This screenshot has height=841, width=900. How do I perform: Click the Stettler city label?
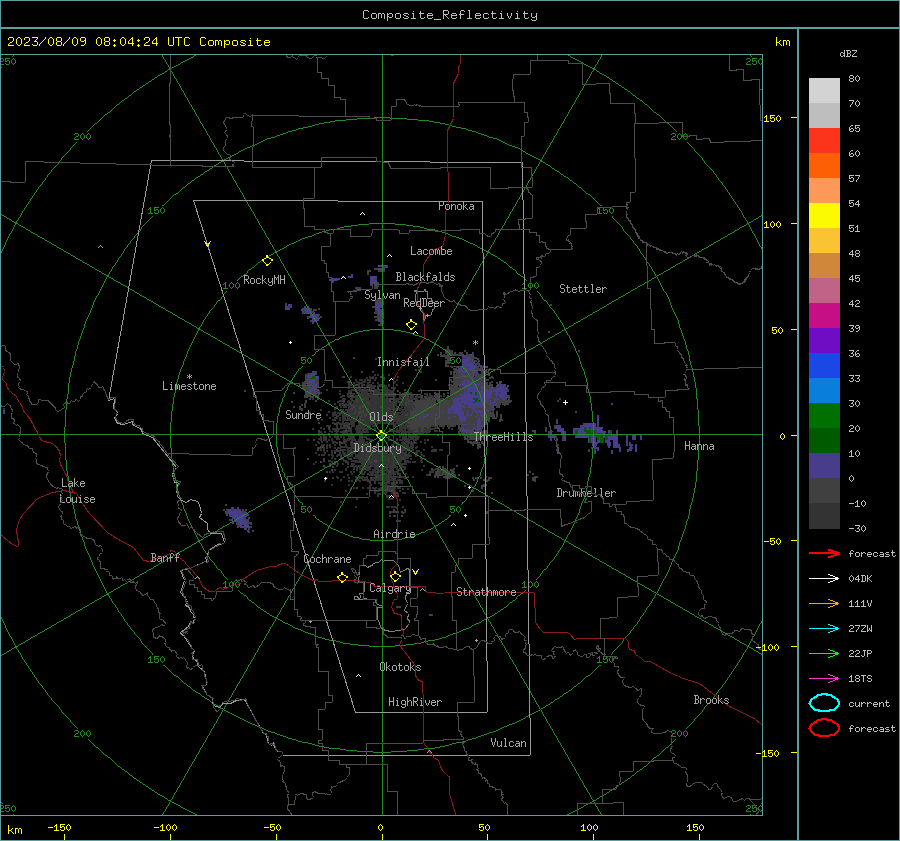(x=583, y=289)
